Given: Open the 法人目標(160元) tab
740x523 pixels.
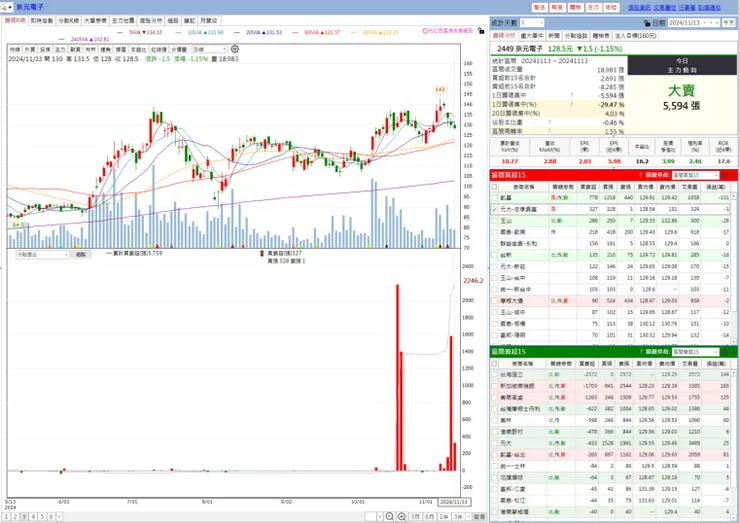Looking at the screenshot, I should pos(636,36).
